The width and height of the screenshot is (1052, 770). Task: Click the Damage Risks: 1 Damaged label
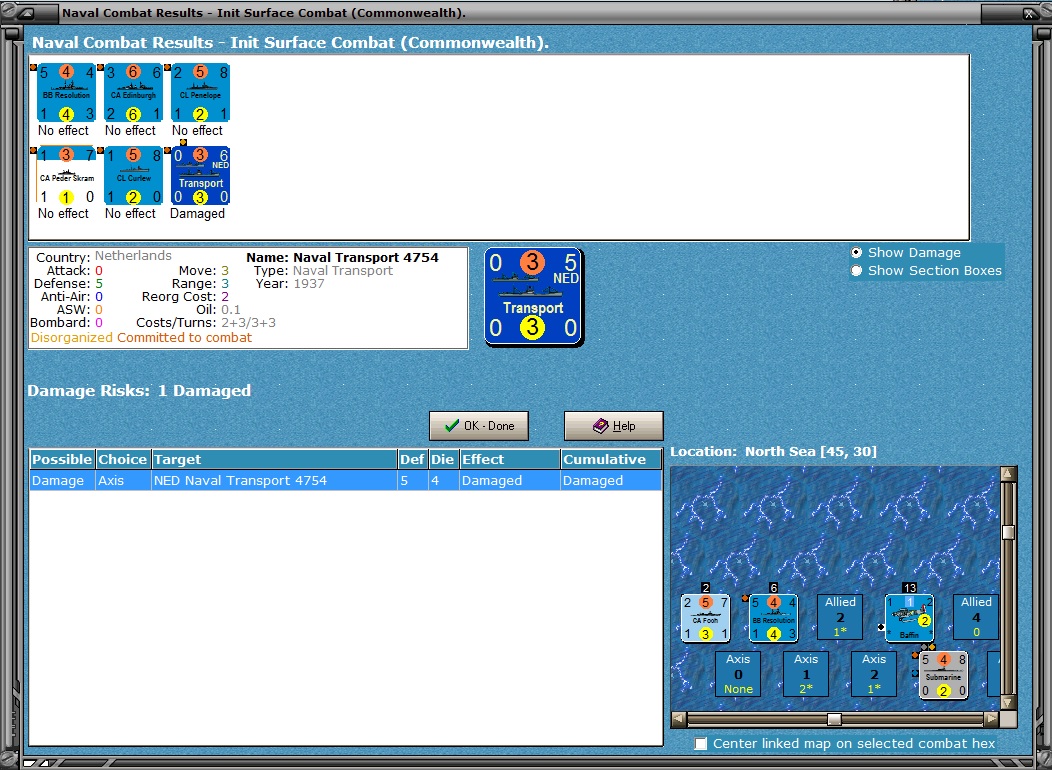[139, 391]
